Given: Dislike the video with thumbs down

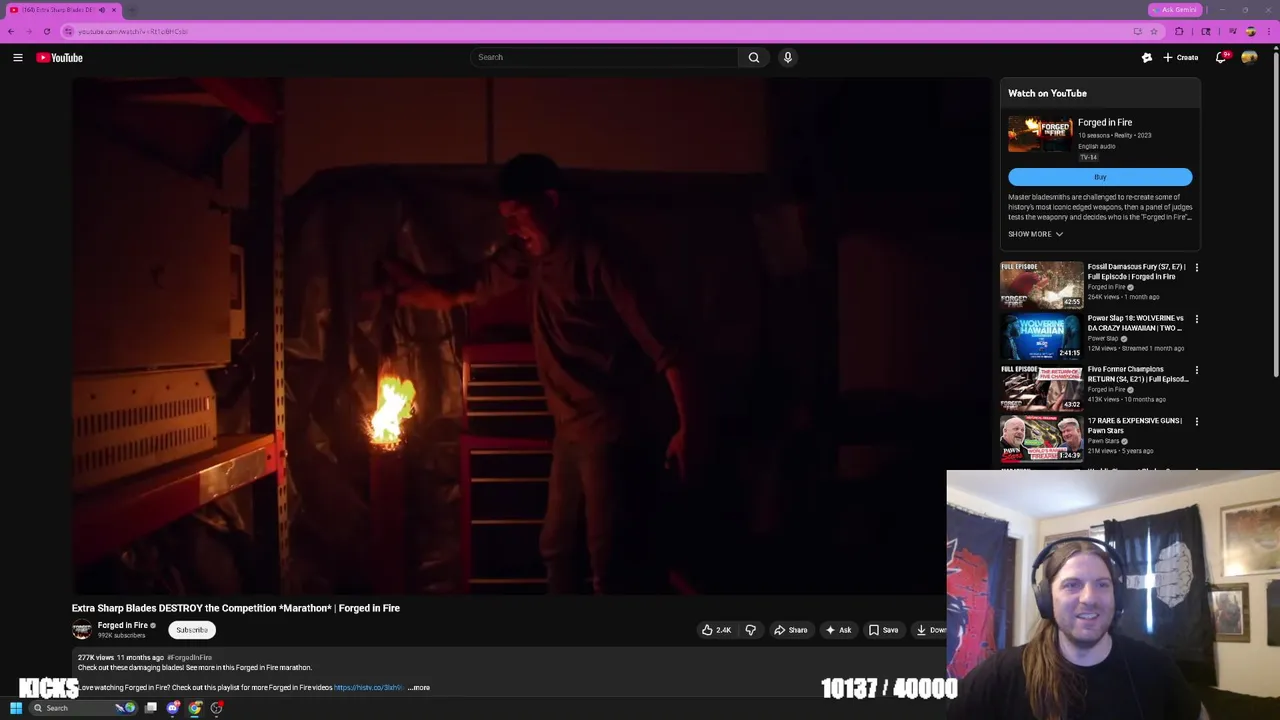Looking at the screenshot, I should [x=750, y=630].
